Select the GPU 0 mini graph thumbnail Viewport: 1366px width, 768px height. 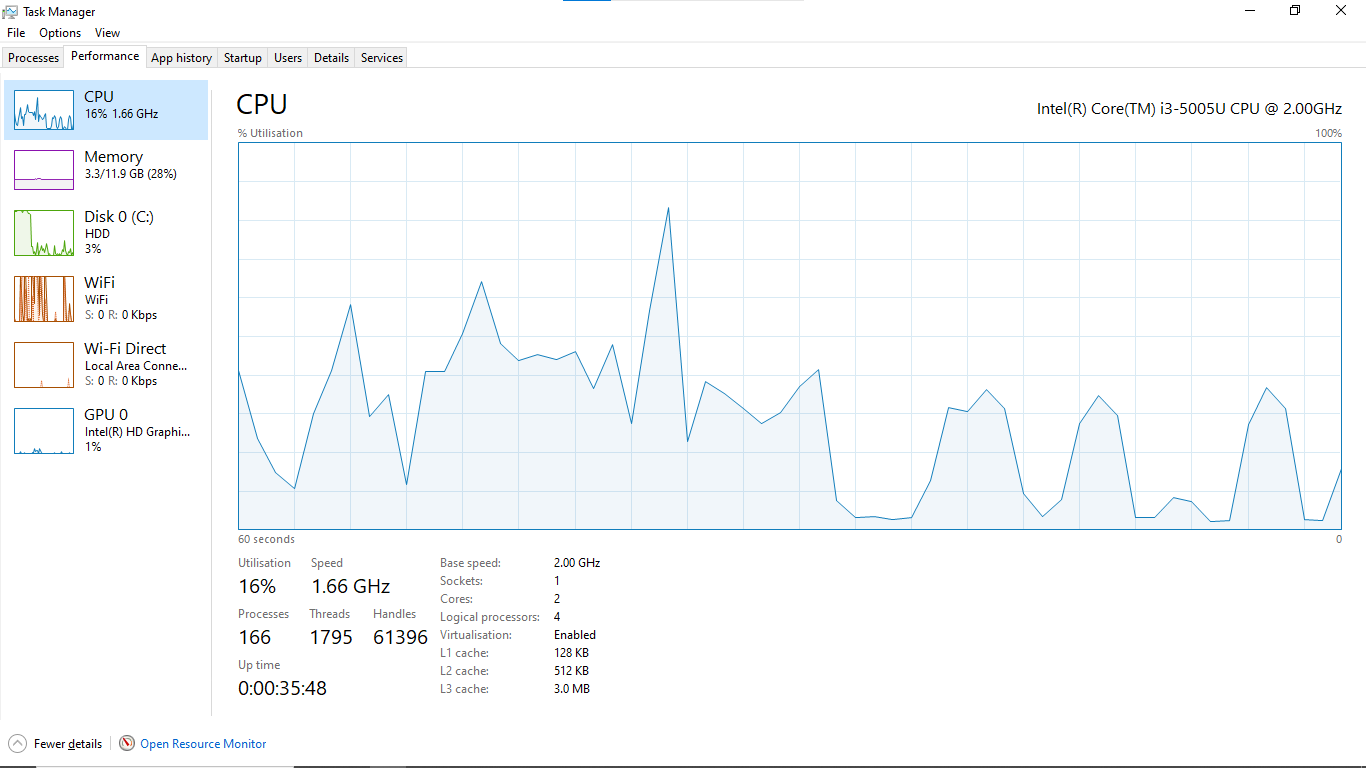coord(44,431)
